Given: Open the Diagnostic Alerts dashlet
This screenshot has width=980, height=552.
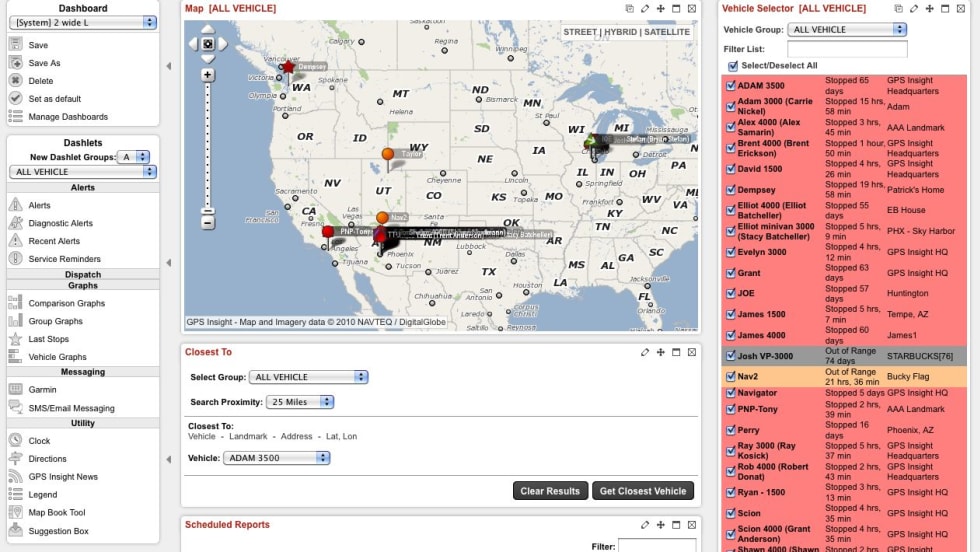Looking at the screenshot, I should click(x=16, y=223).
